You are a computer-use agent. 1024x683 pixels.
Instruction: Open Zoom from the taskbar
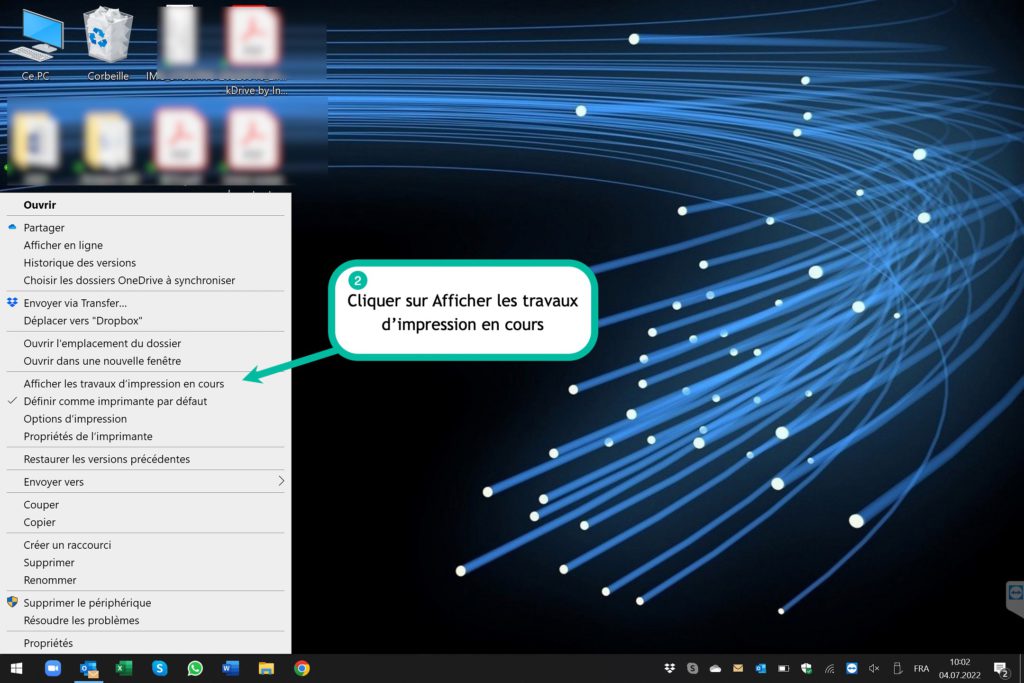click(x=53, y=669)
